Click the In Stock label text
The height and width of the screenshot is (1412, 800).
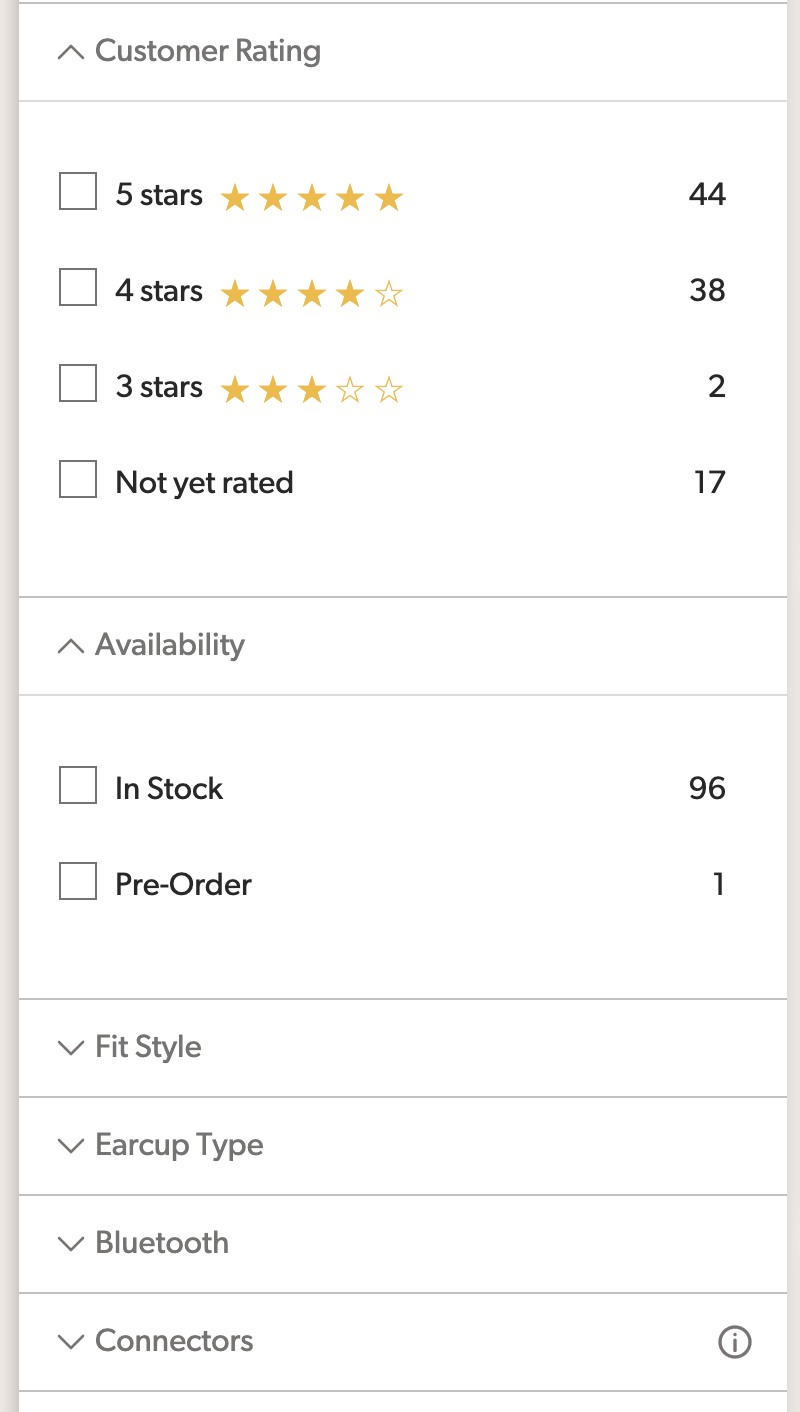coord(169,788)
